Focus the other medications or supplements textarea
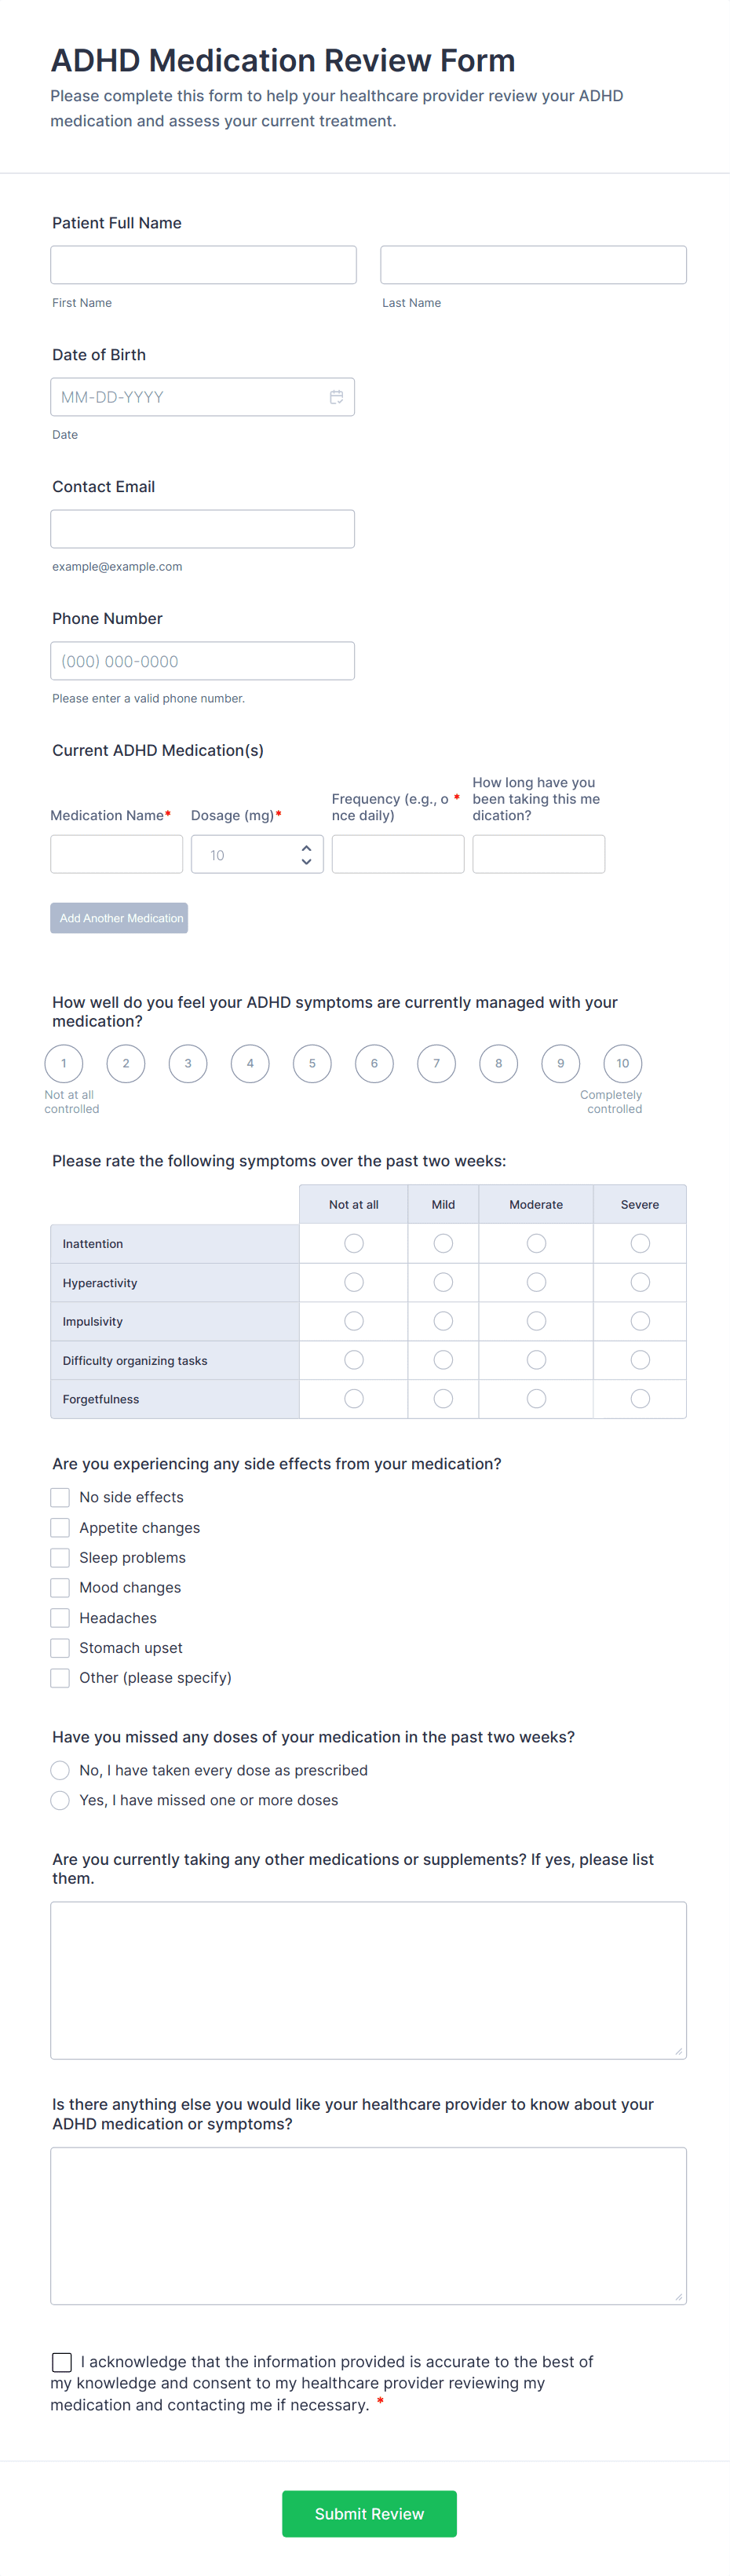This screenshot has width=730, height=2576. click(368, 1980)
